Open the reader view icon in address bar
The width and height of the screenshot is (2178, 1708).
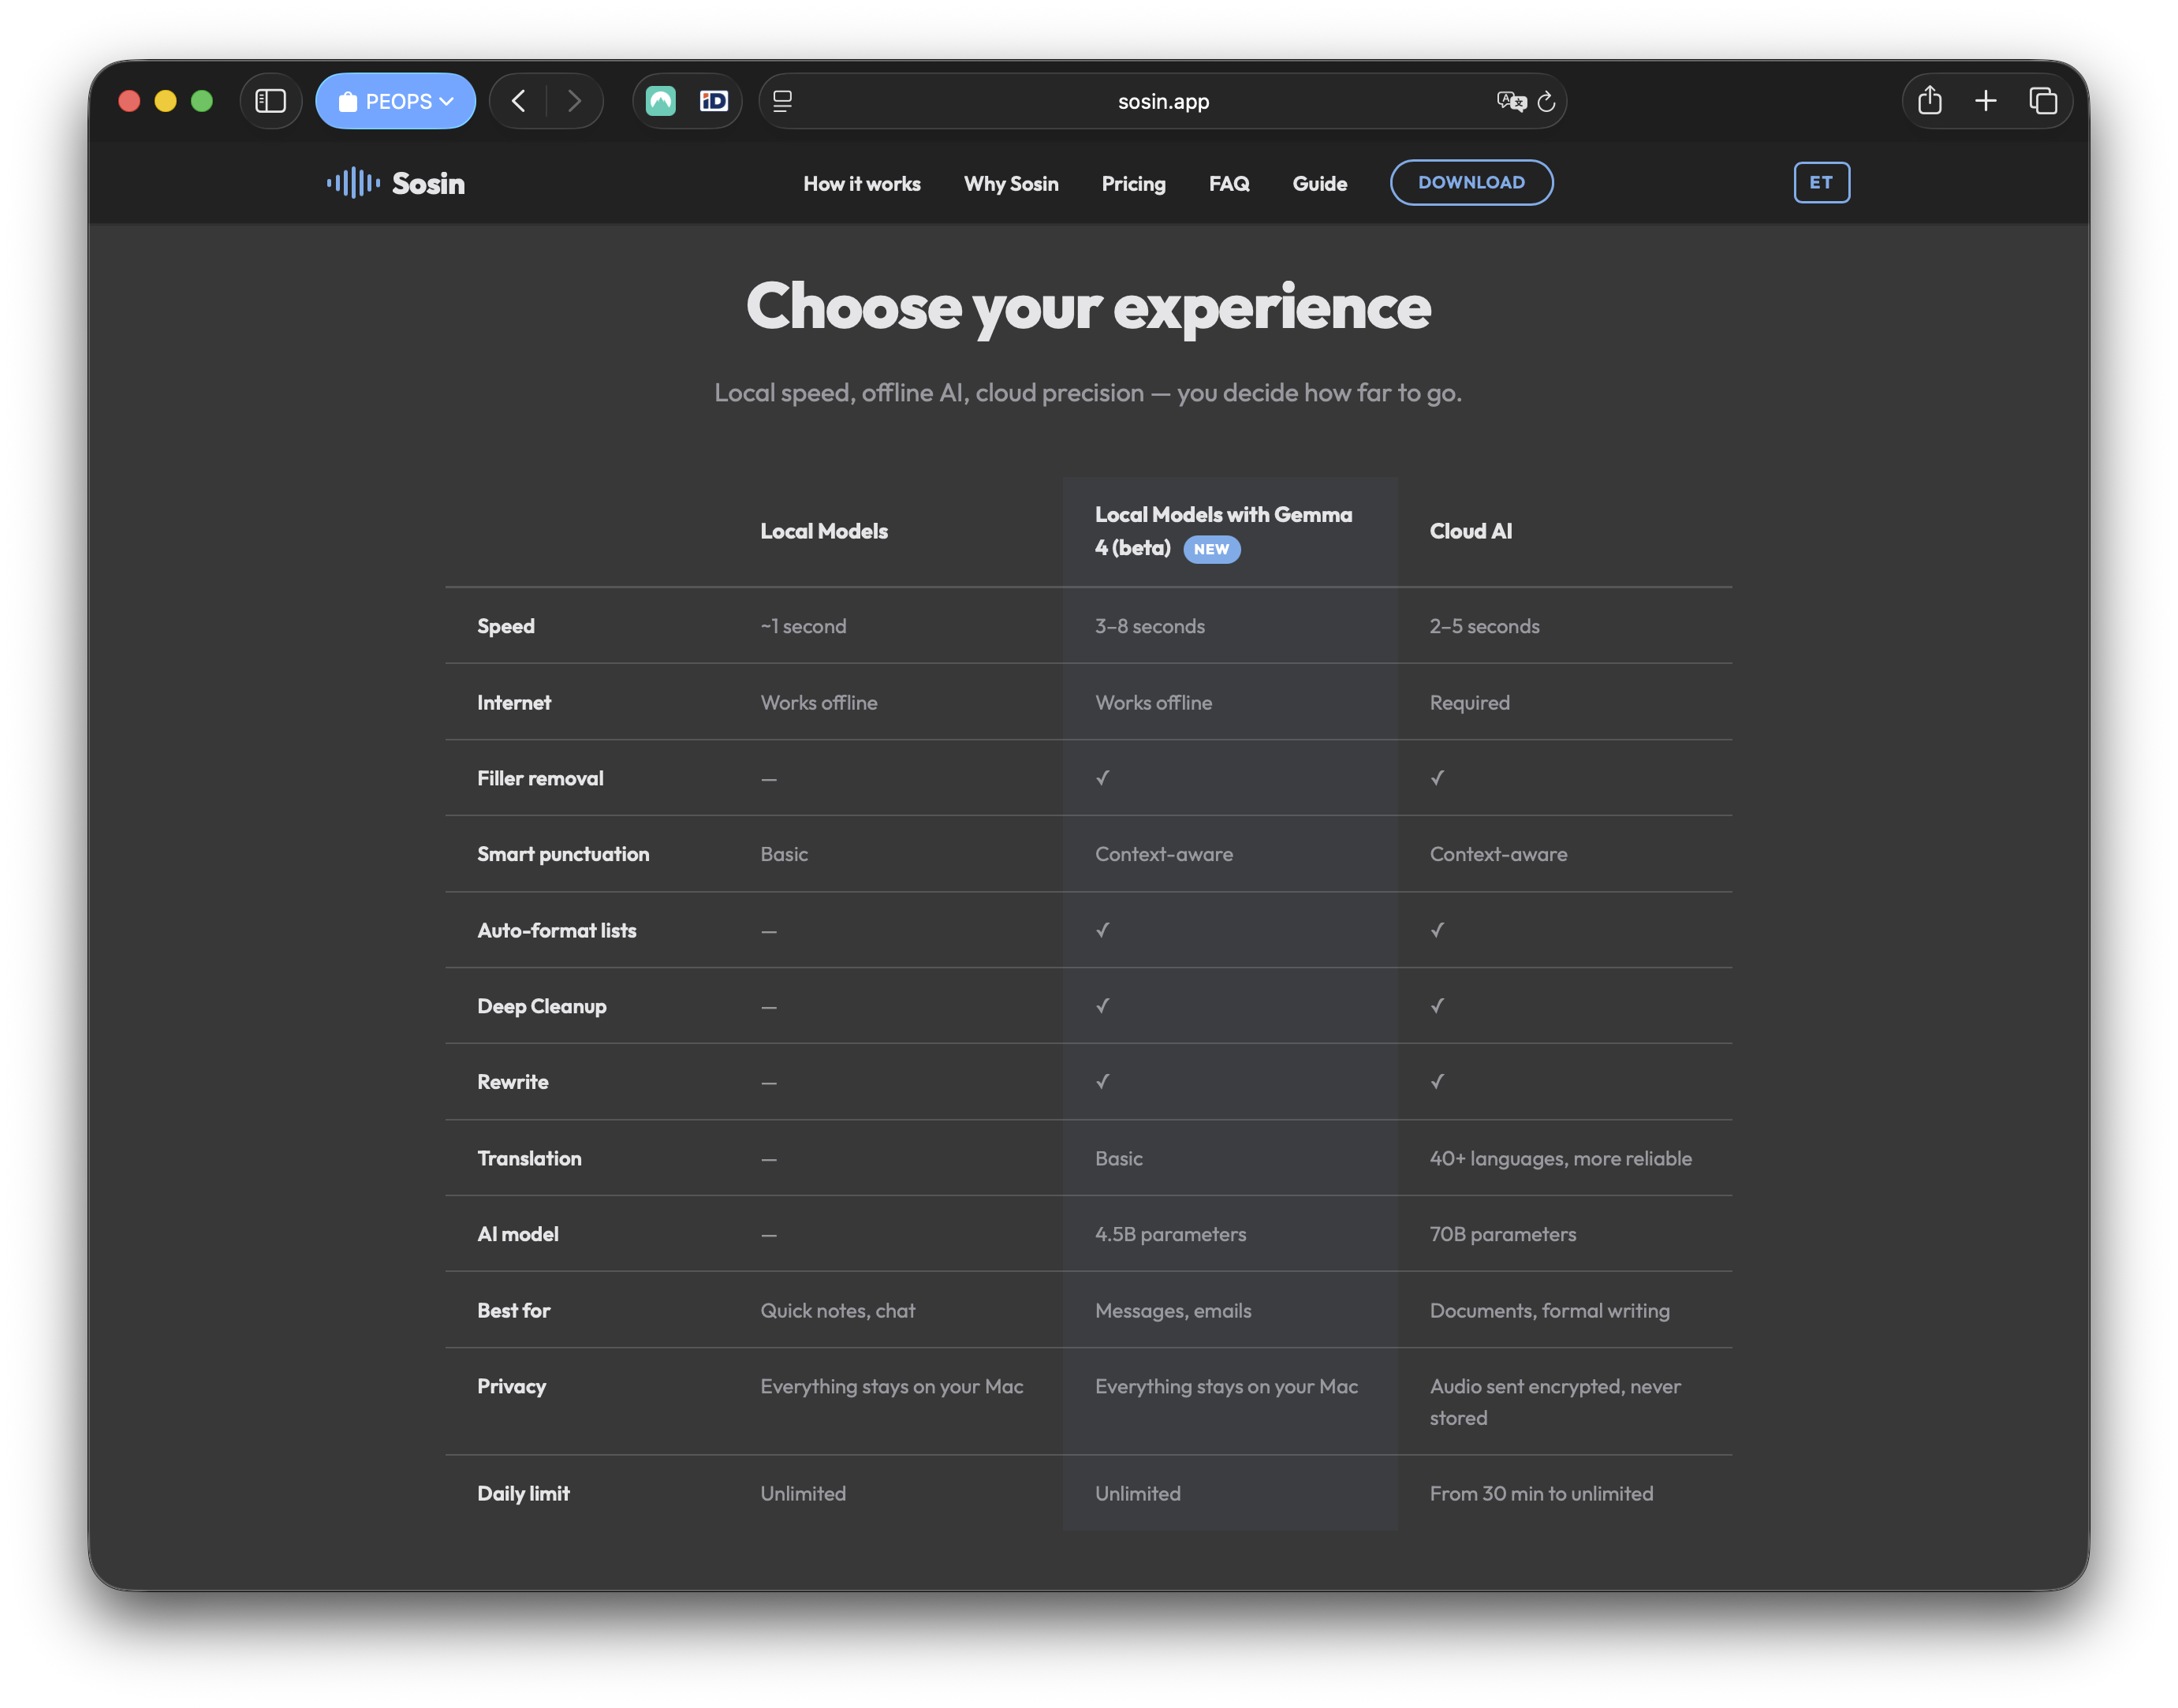point(783,101)
